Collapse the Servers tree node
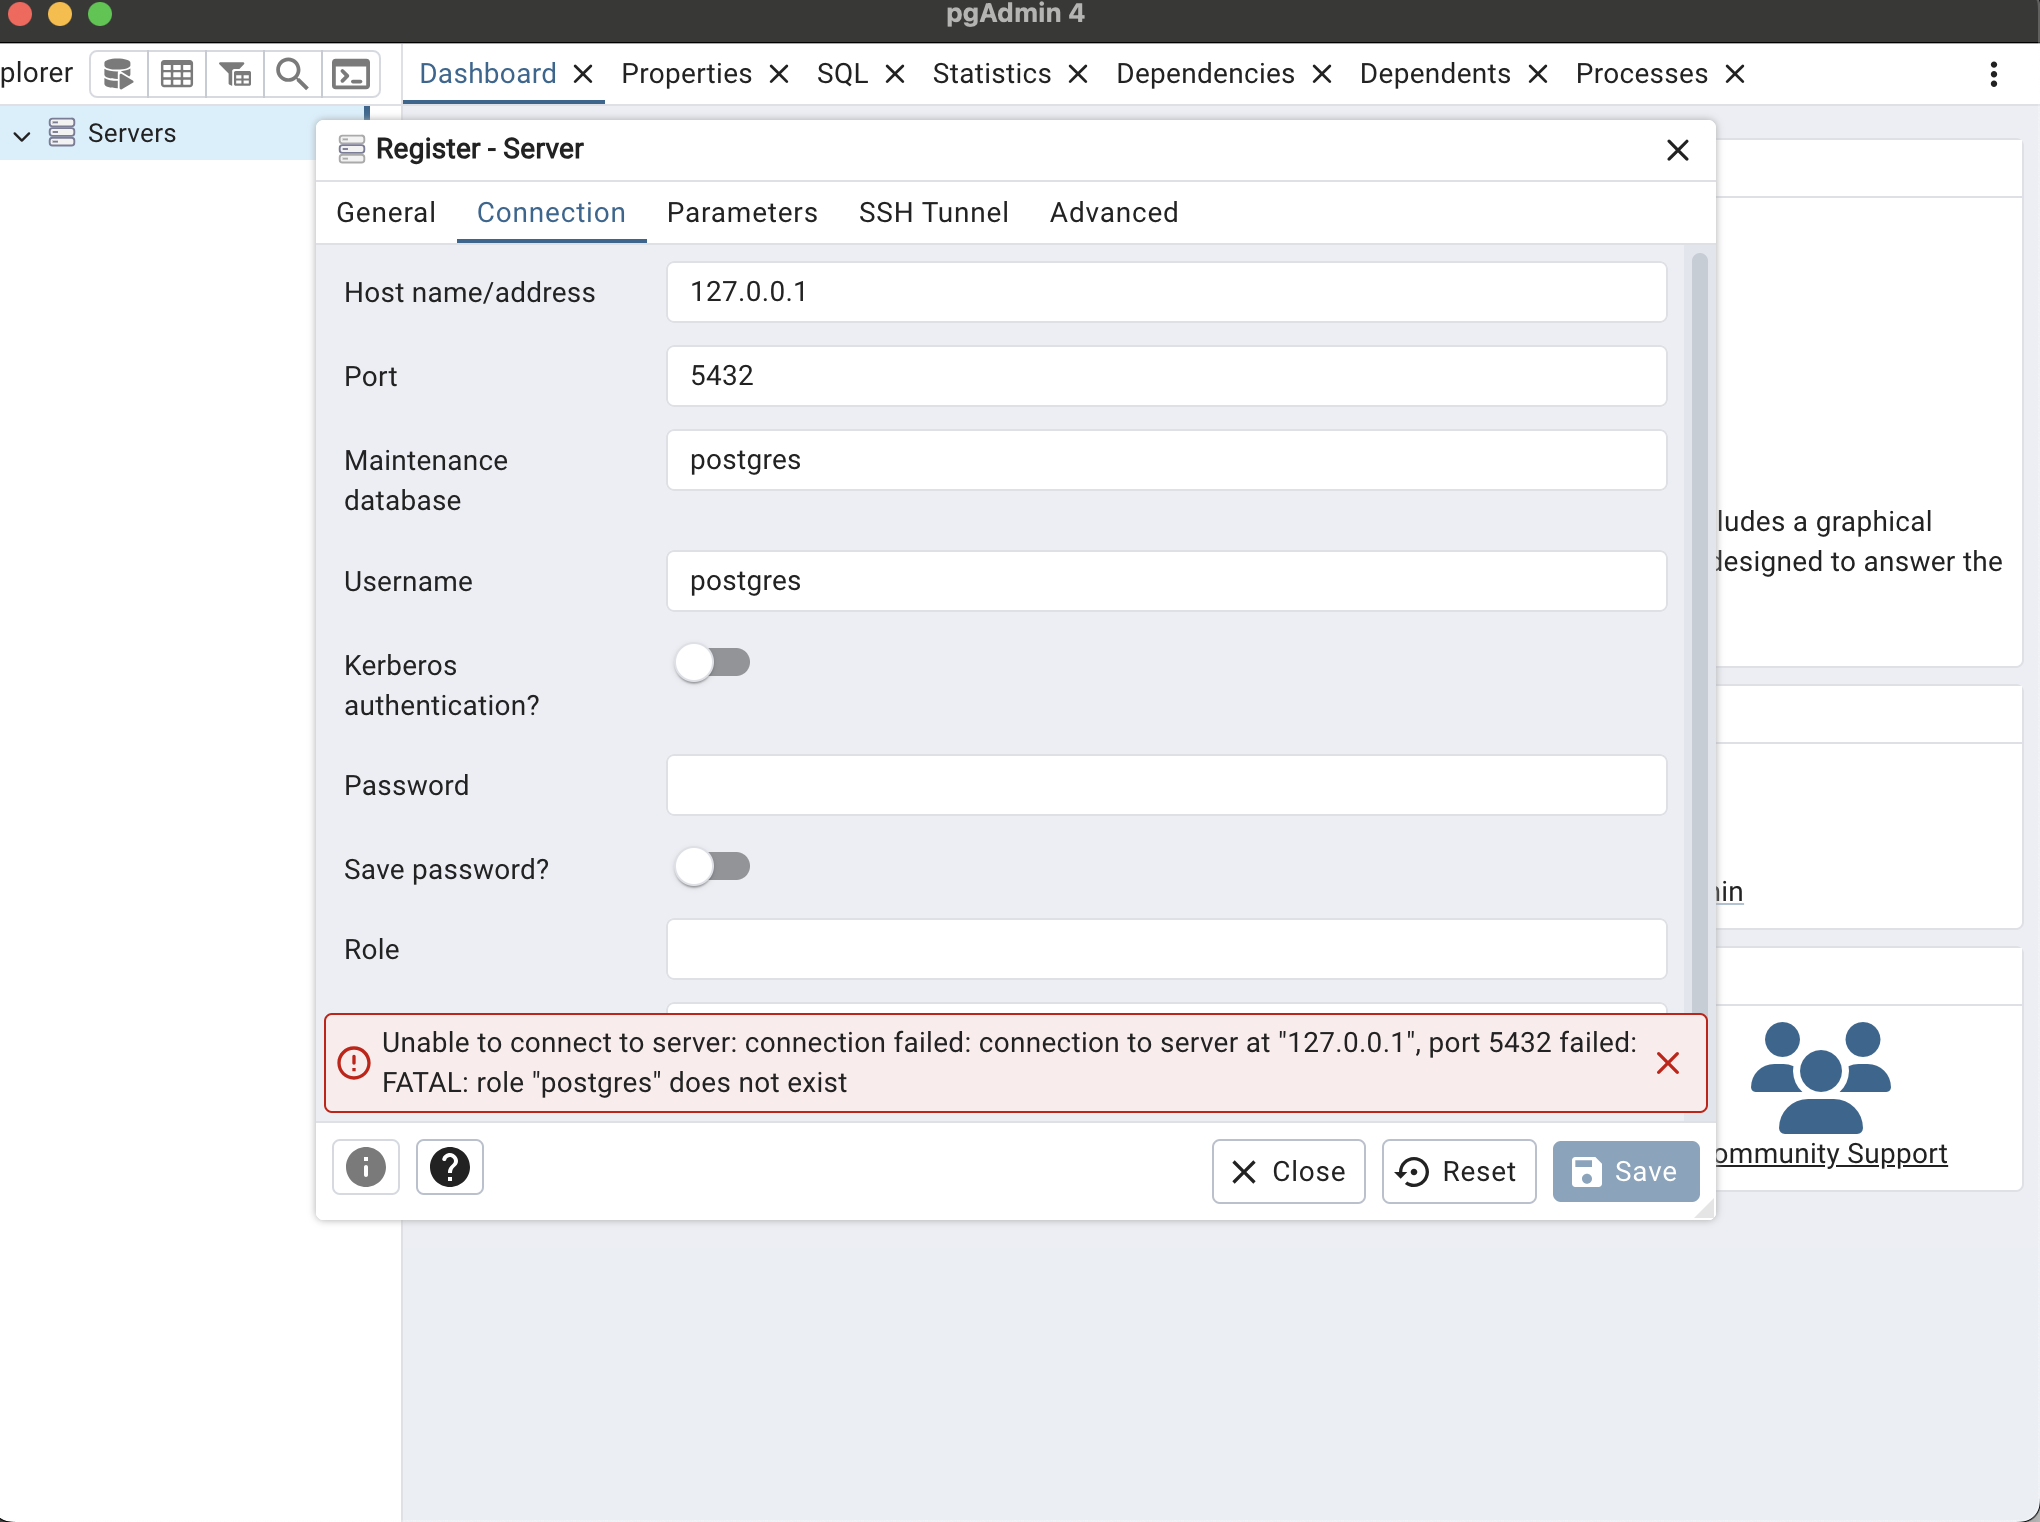 point(22,135)
